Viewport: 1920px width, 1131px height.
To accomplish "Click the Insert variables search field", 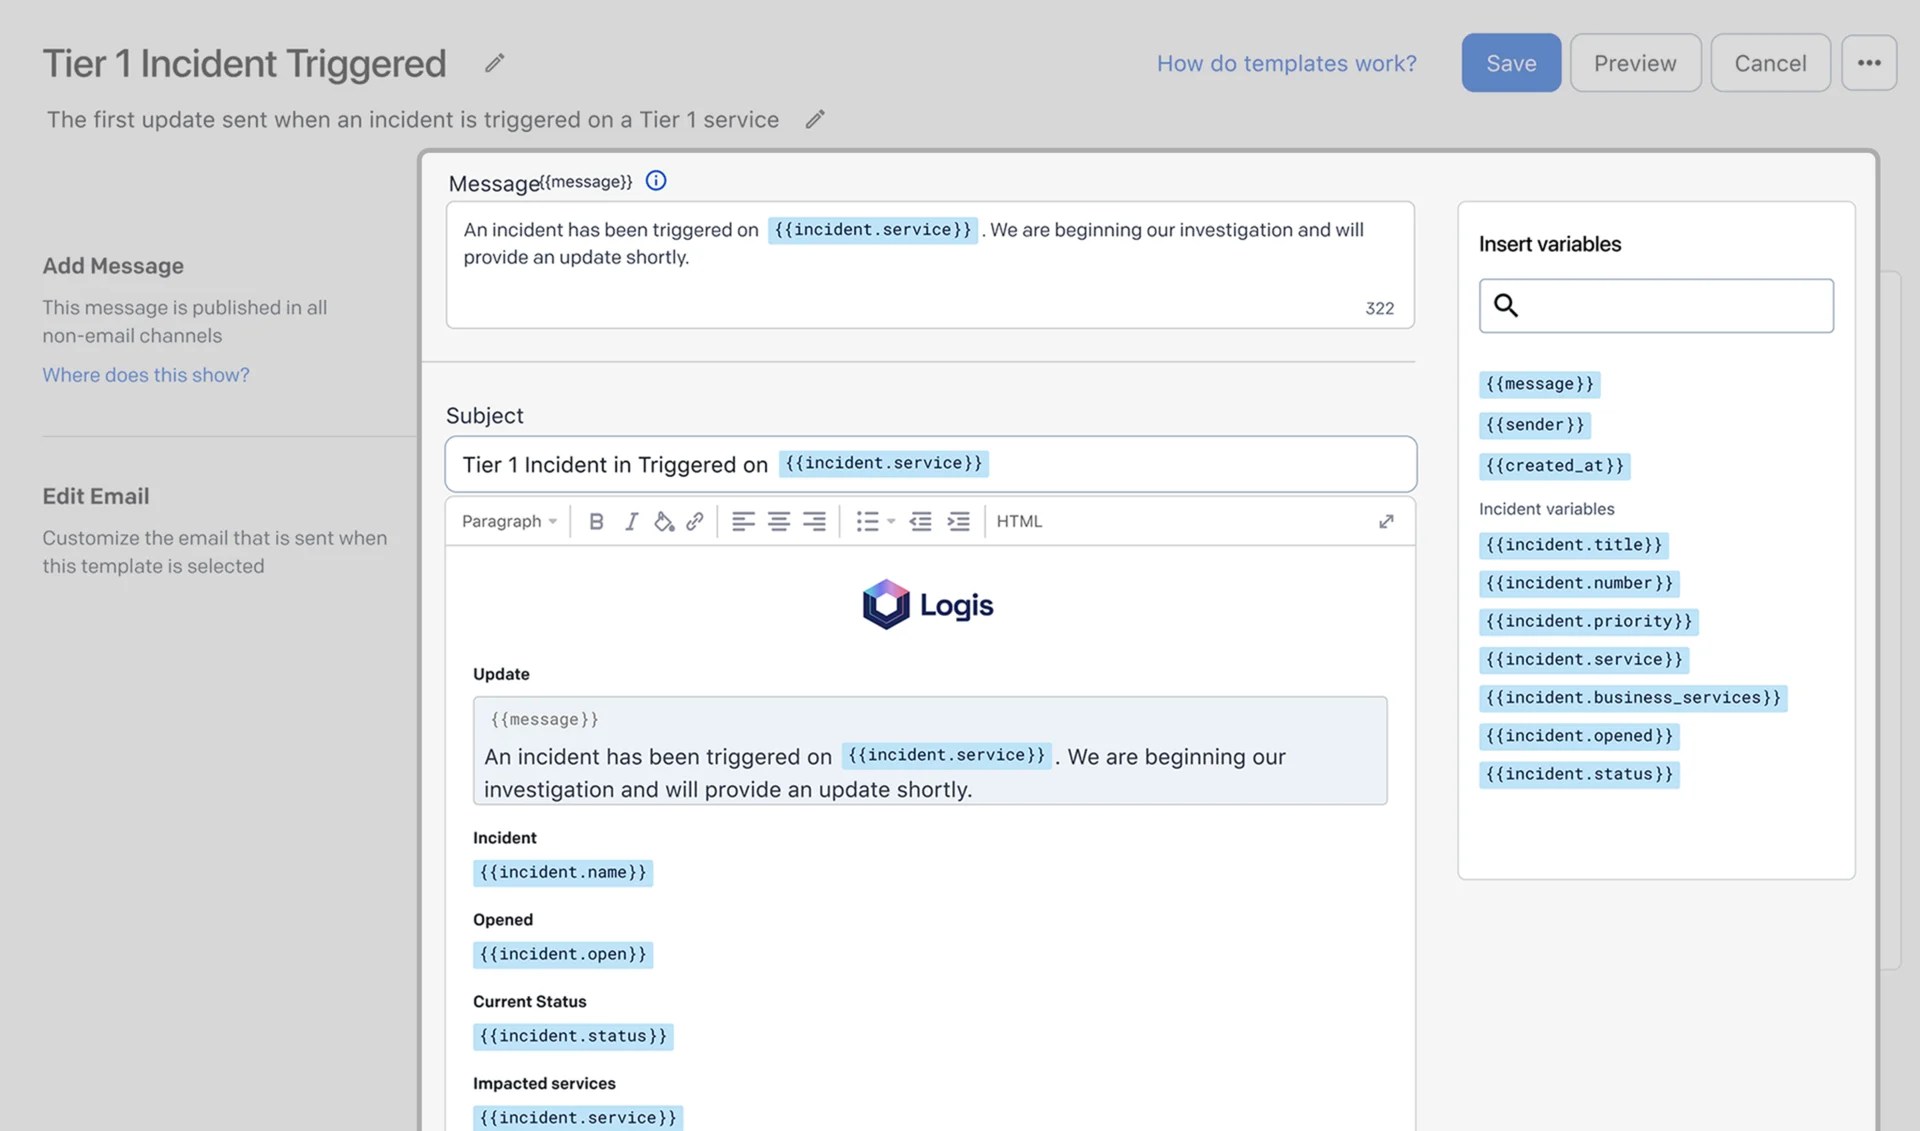I will click(1655, 306).
